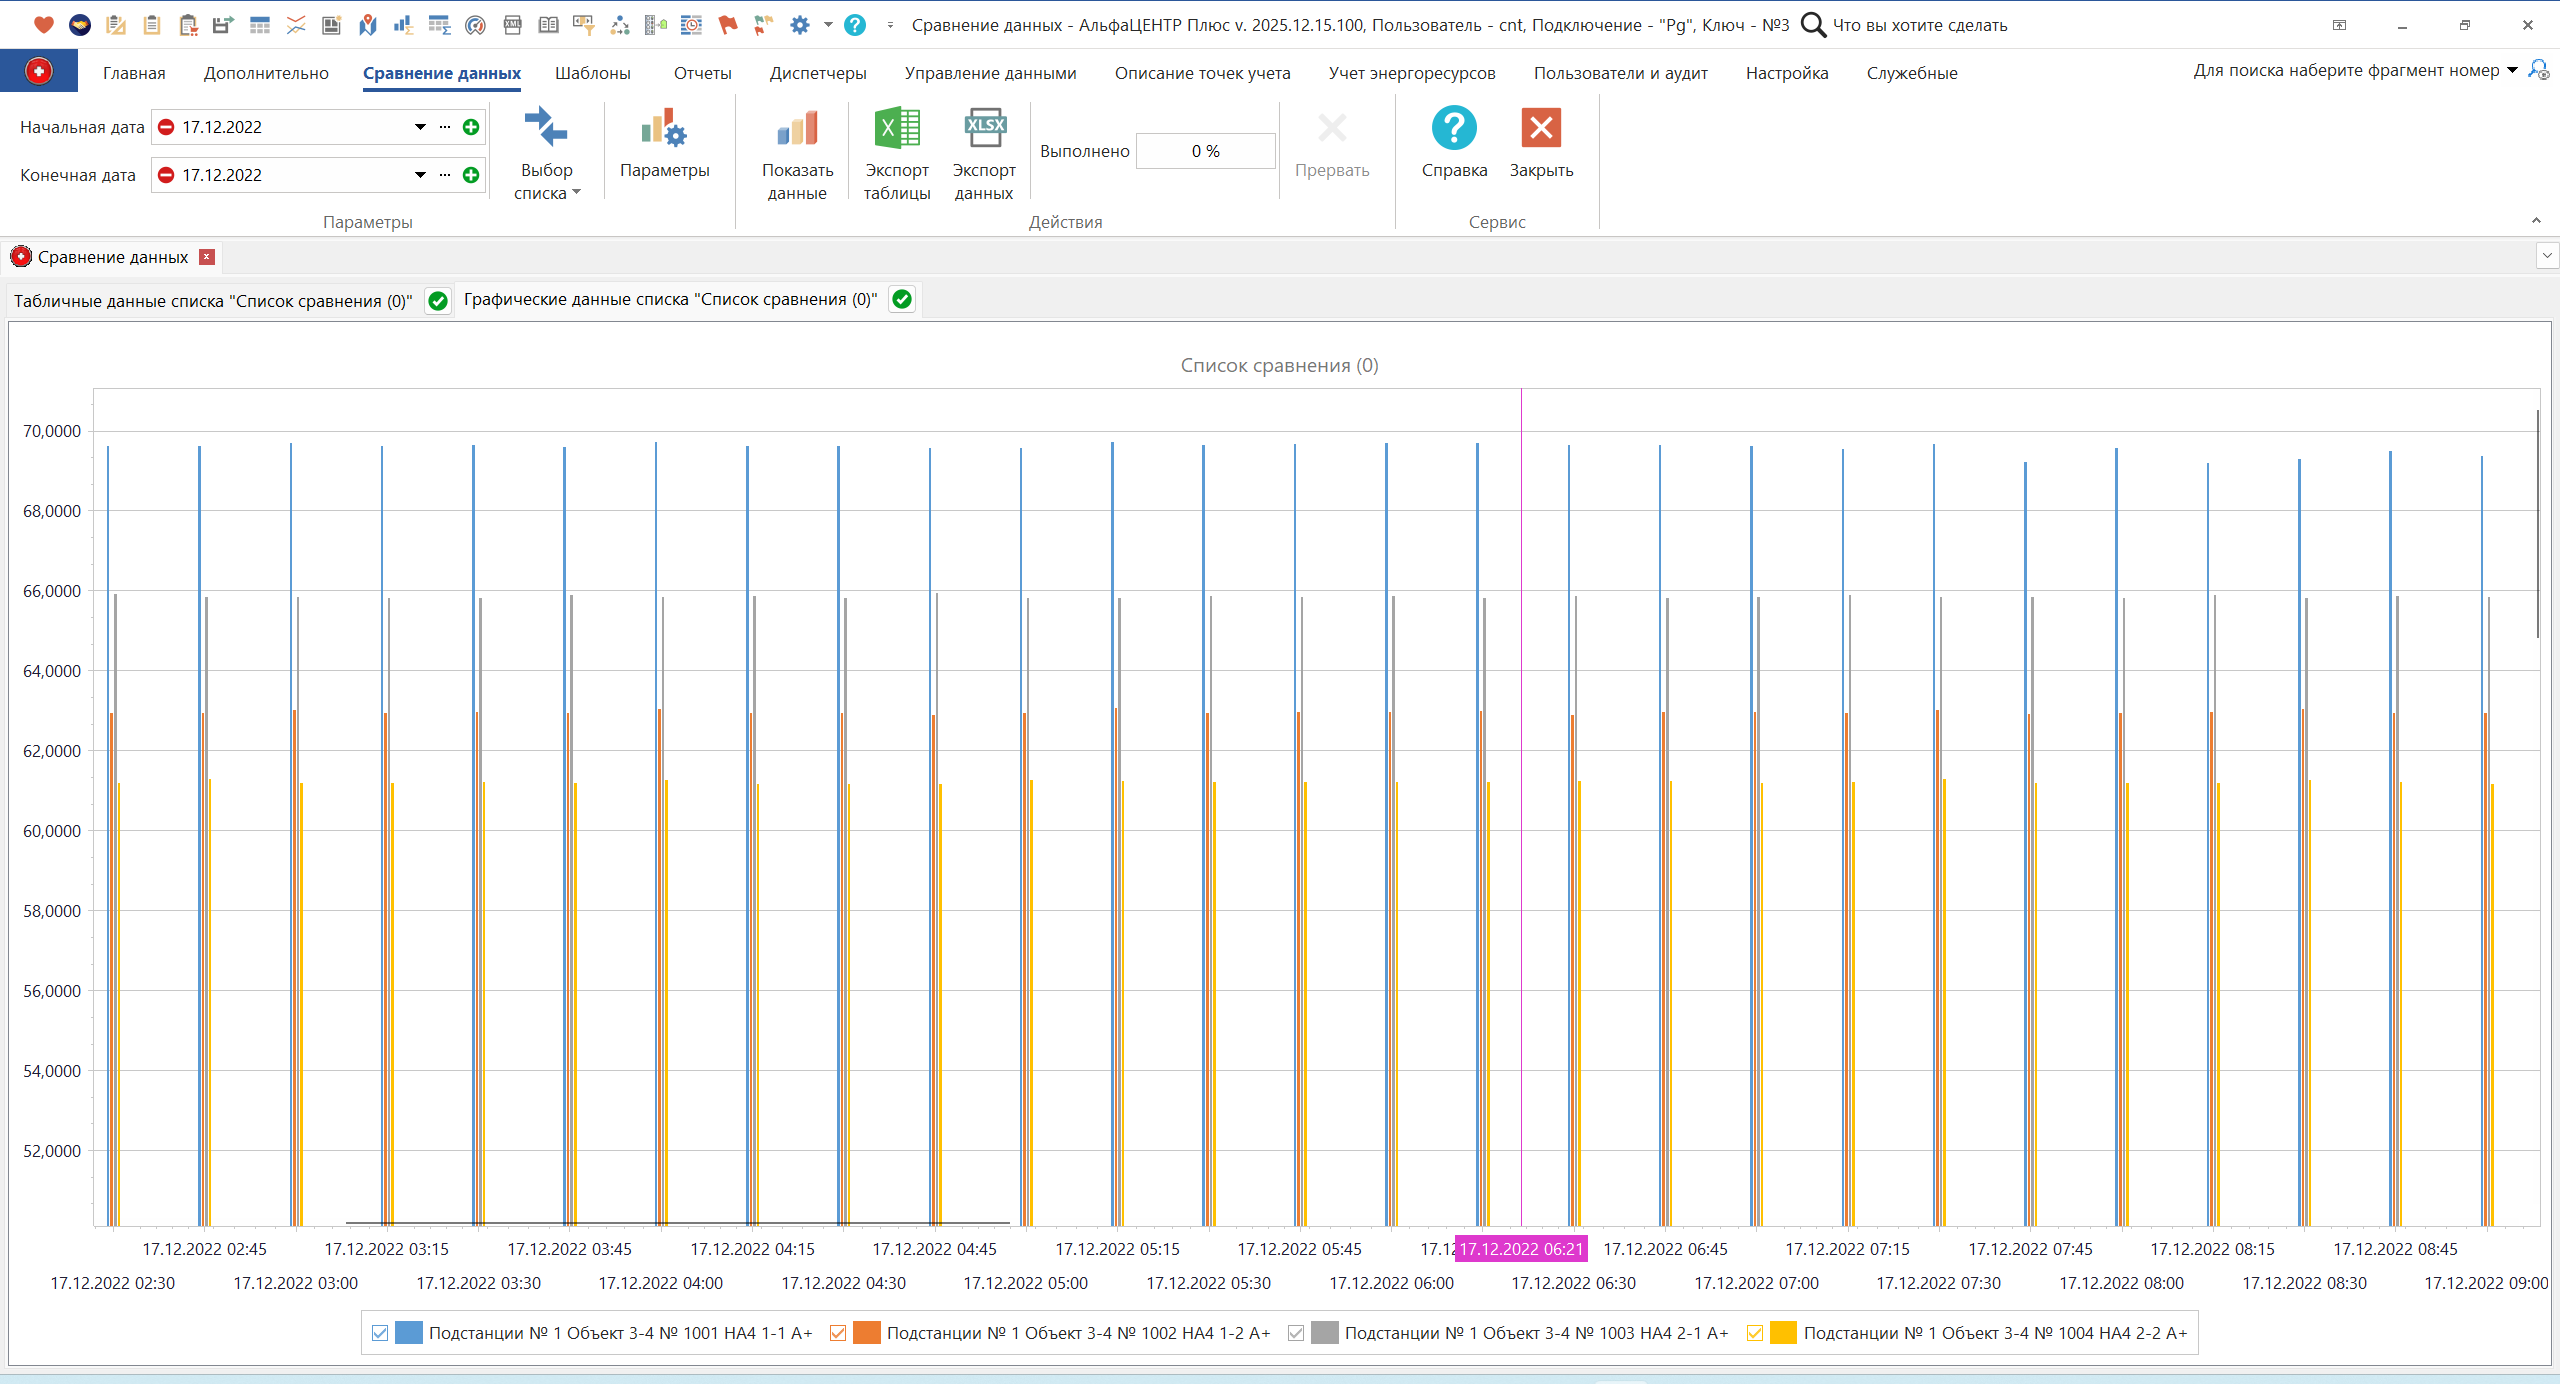Click the map marker icon in quick toolbar
2560x1384 pixels.
(x=368, y=25)
